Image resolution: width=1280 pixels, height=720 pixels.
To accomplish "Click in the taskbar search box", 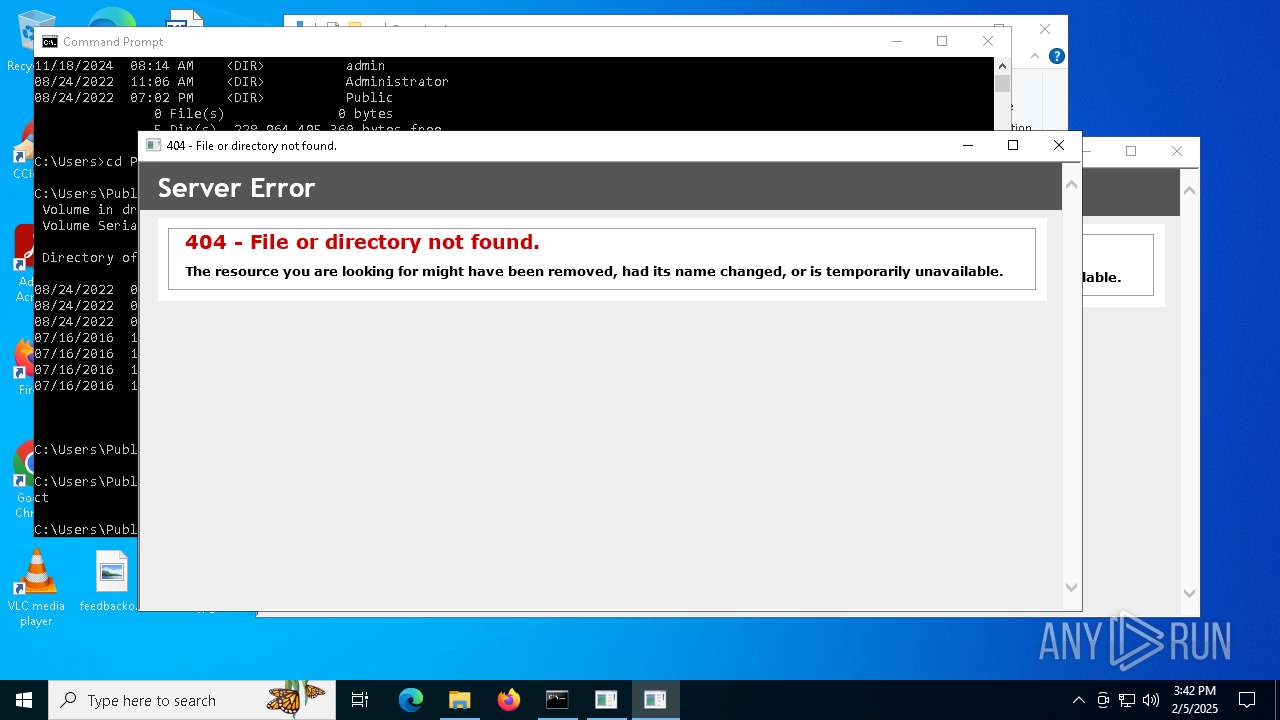I will tap(192, 700).
